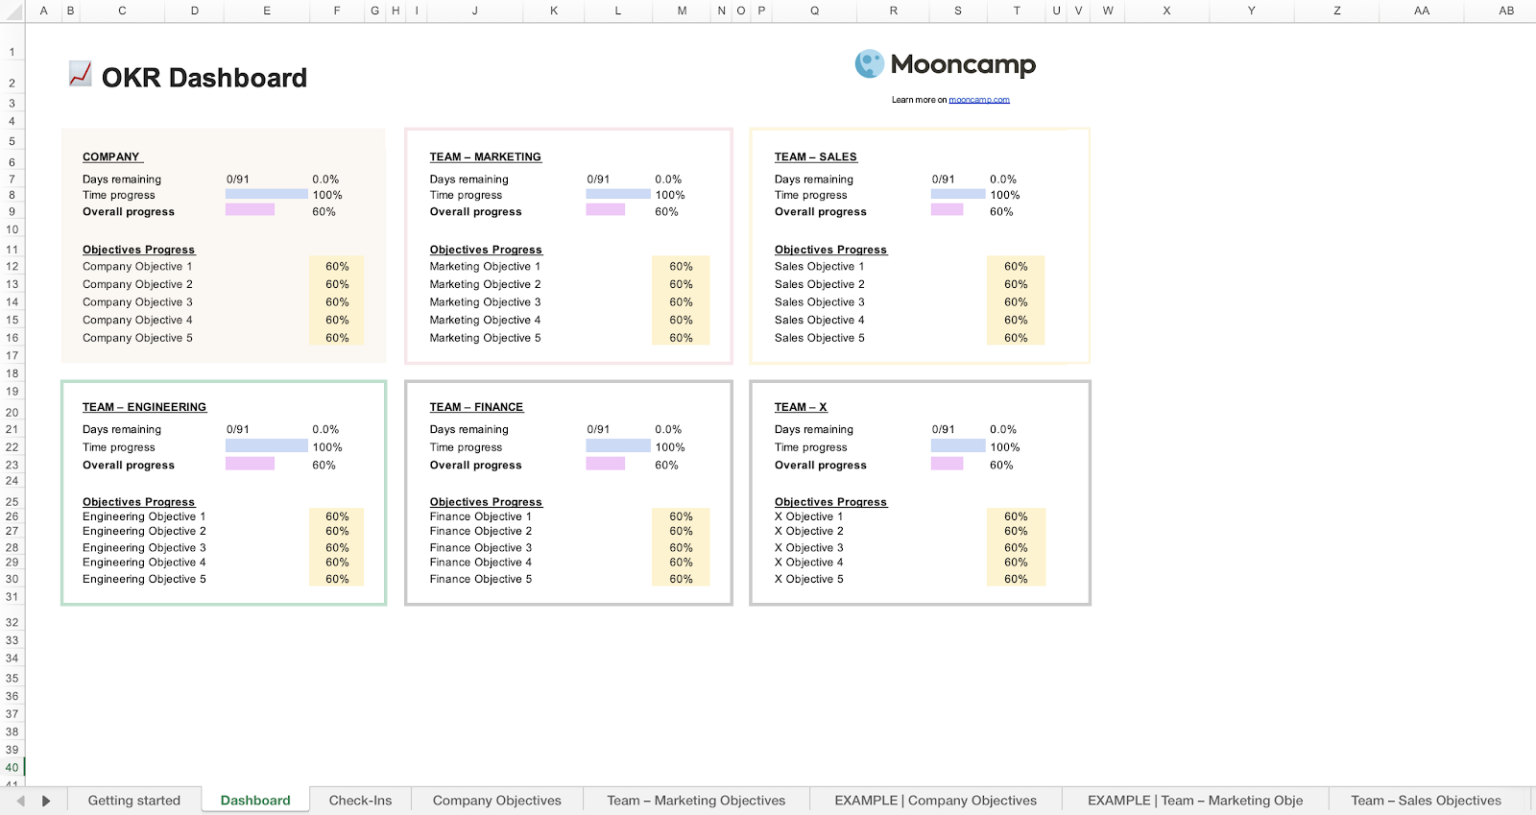The width and height of the screenshot is (1536, 815).
Task: Click Finance Objective 1 60% cell
Action: tap(681, 517)
